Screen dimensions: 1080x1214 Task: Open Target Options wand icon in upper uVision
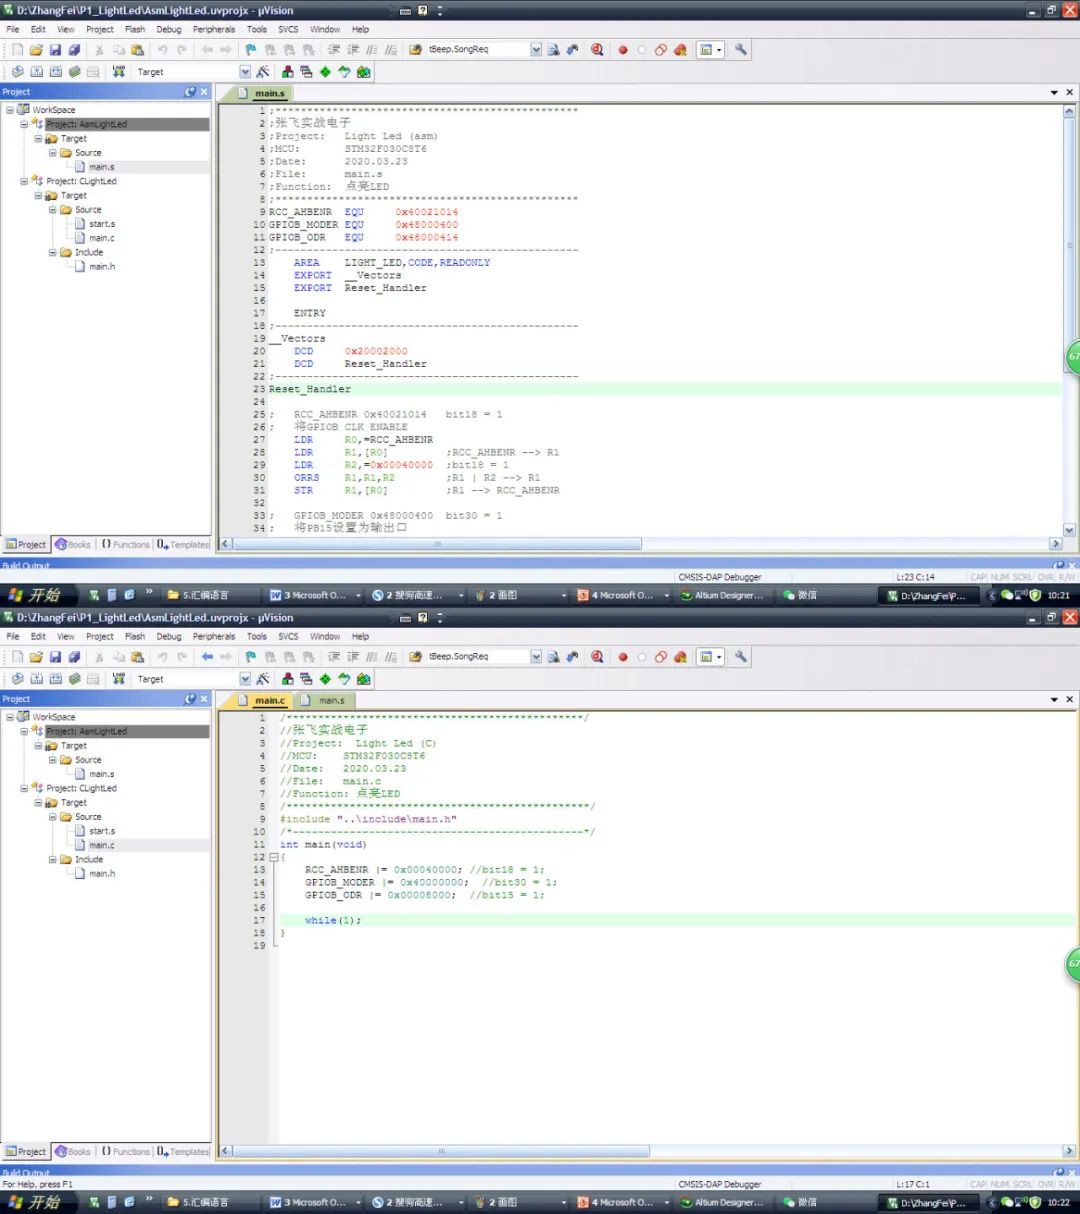pos(263,72)
